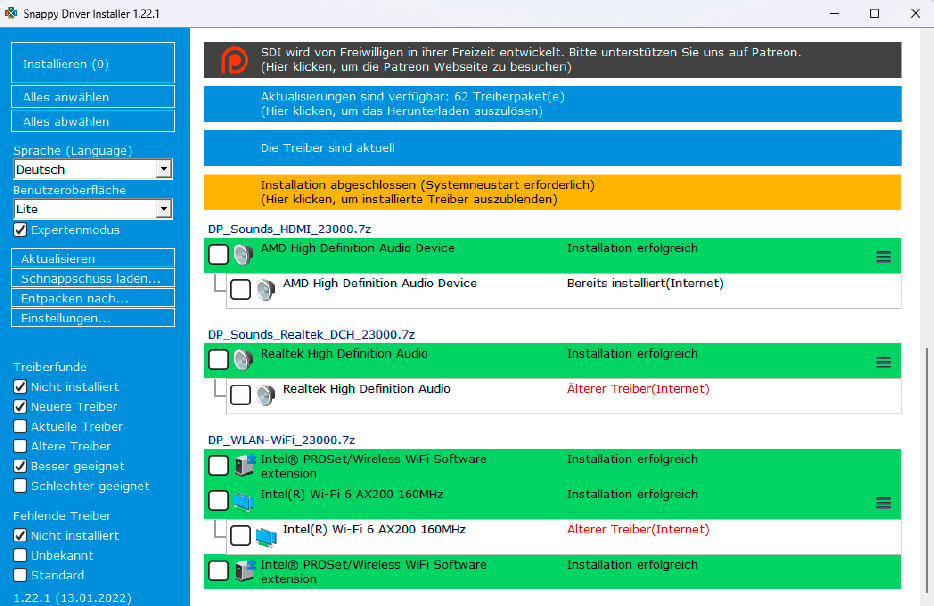Image resolution: width=934 pixels, height=606 pixels.
Task: Click DP_WLAN-WiFi_23000.7z pack label
Action: tap(281, 440)
